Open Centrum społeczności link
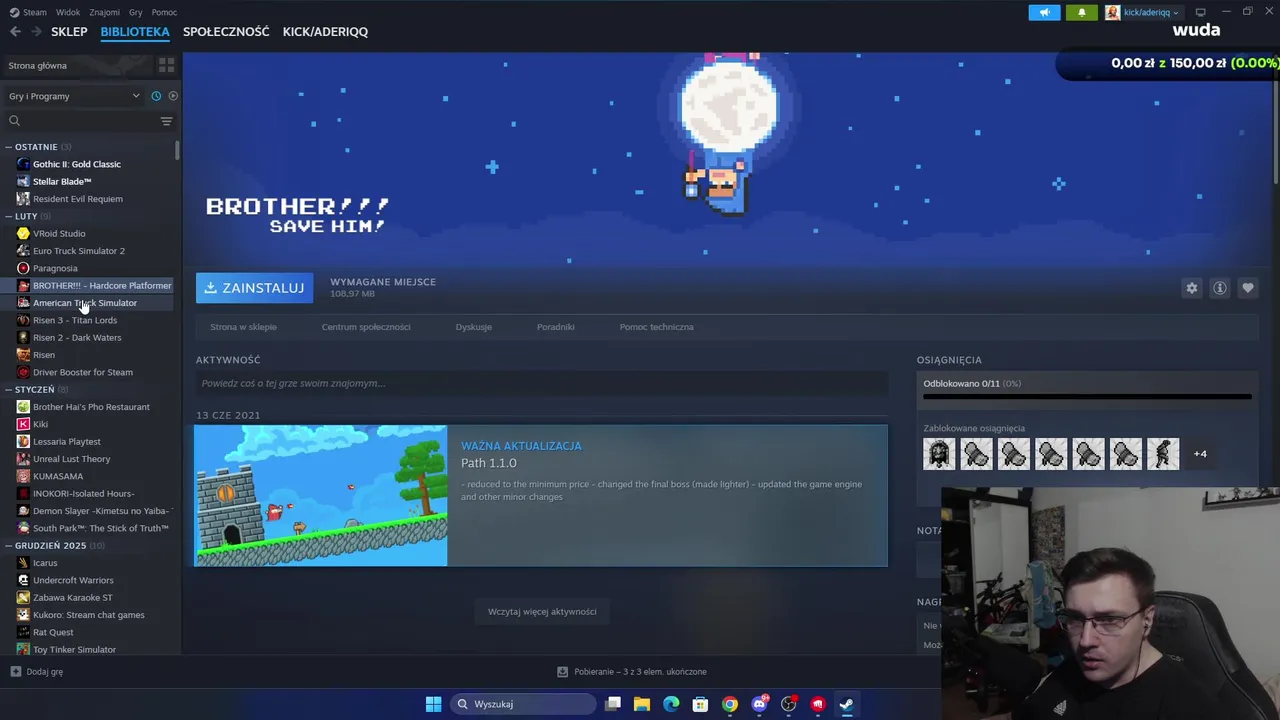 click(x=366, y=327)
